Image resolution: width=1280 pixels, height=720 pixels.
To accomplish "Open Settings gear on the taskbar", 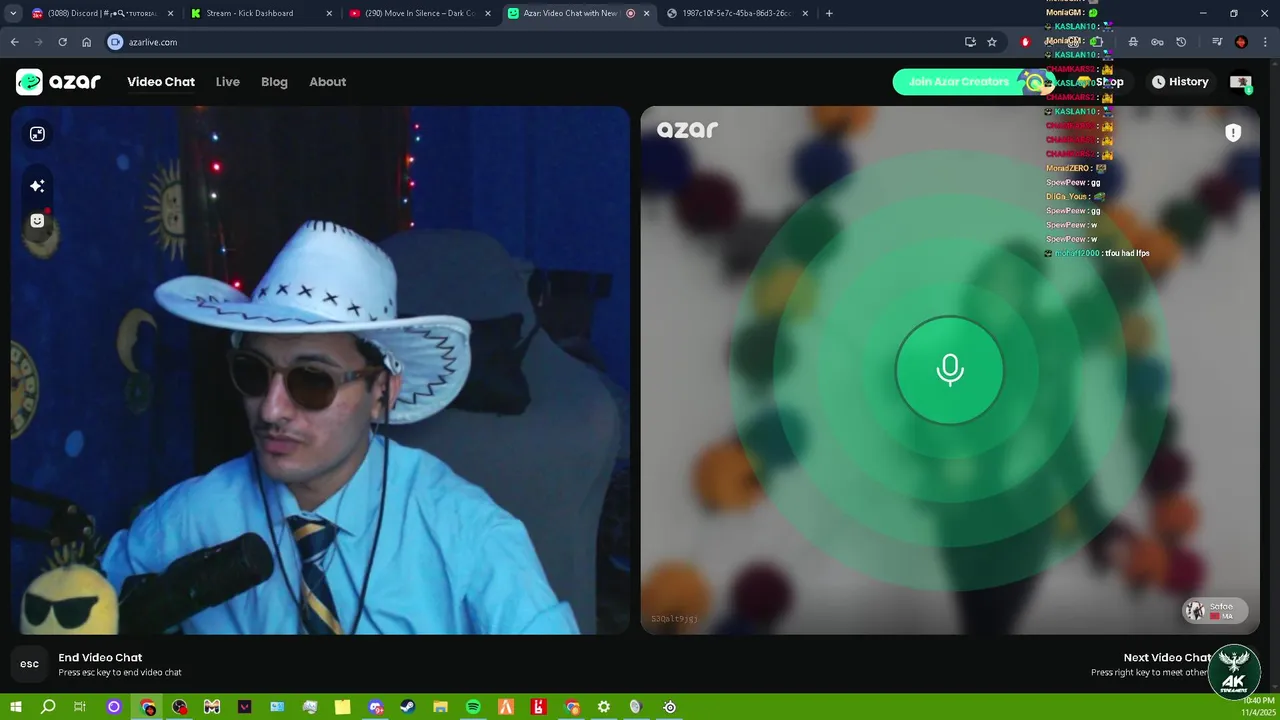I will click(x=604, y=707).
